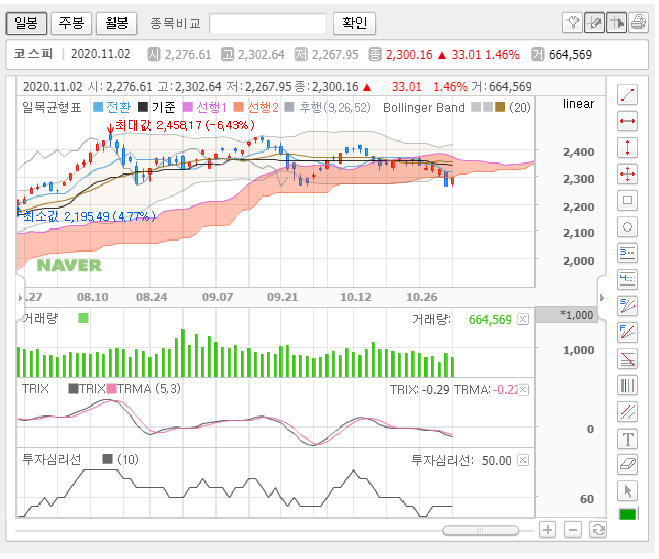The image size is (659, 559).
Task: Select the text annotation T tool
Action: [x=627, y=439]
